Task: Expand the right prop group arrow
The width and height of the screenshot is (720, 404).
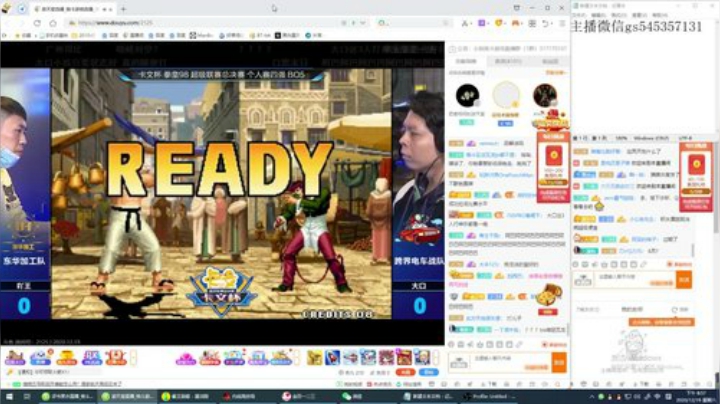Action: (435, 358)
